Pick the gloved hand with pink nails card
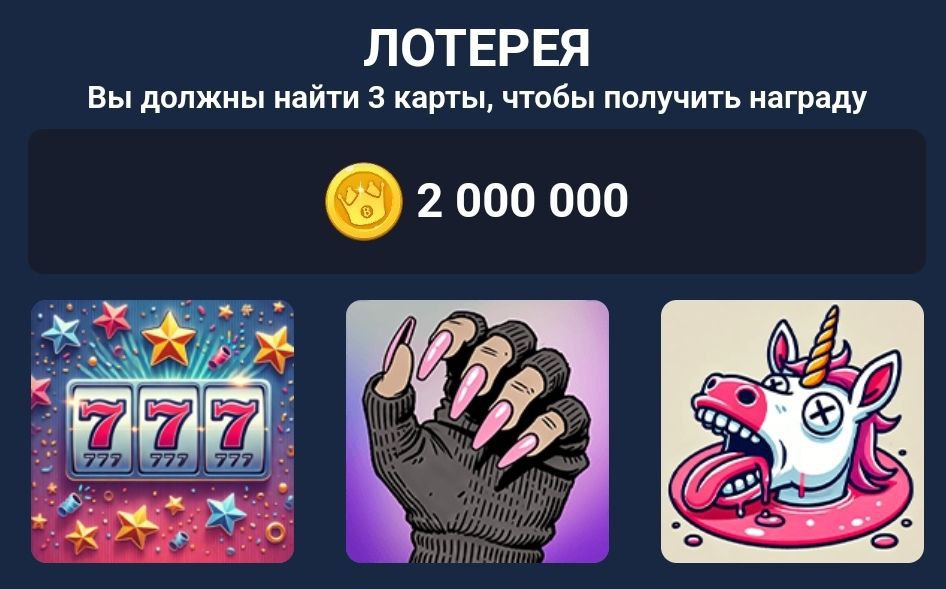 click(477, 431)
